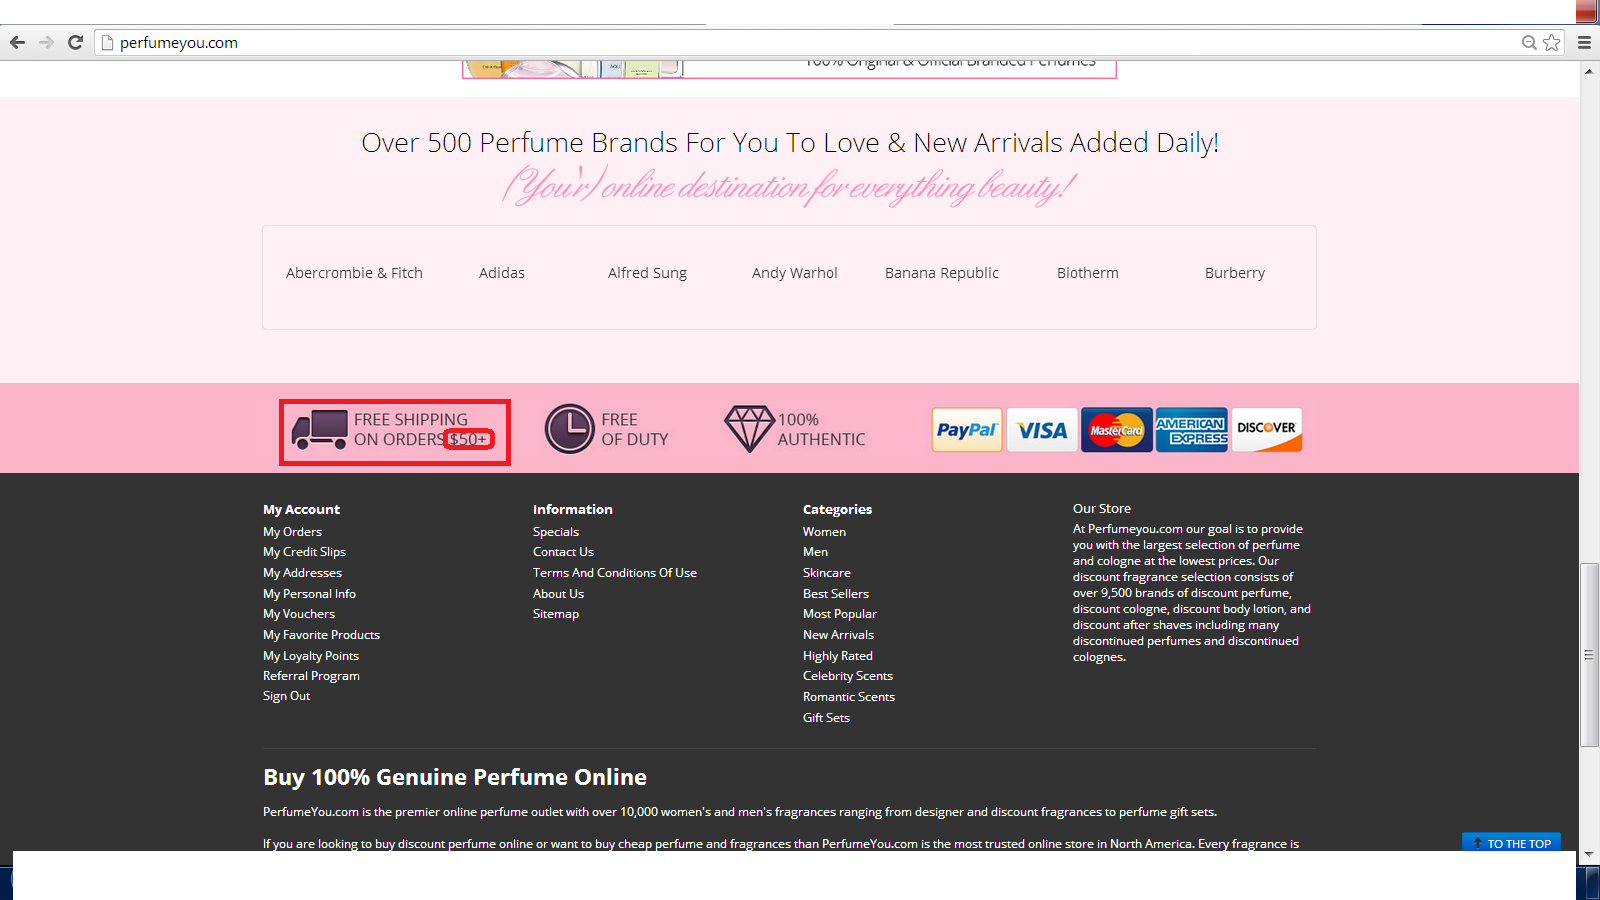Open the Adidas brand page
This screenshot has width=1600, height=900.
[x=502, y=273]
